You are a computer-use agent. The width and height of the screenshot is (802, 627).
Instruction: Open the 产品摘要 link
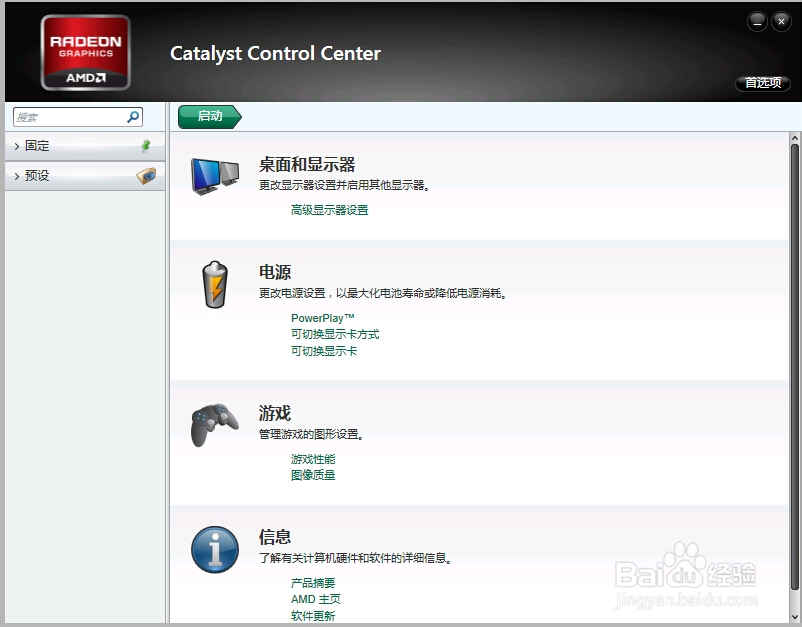click(x=313, y=583)
